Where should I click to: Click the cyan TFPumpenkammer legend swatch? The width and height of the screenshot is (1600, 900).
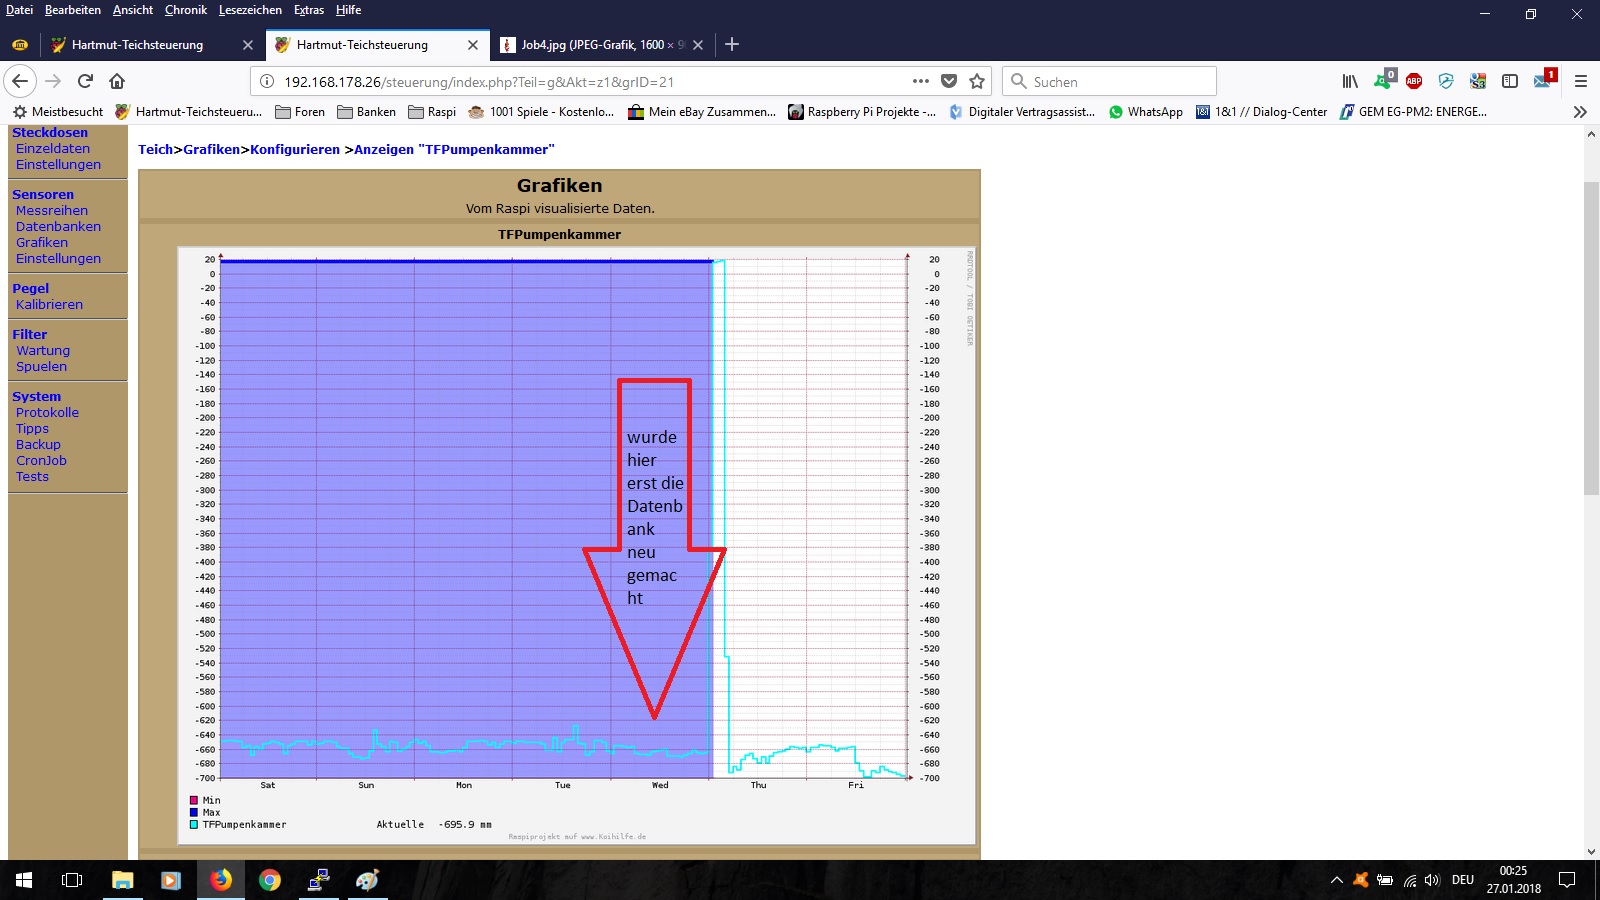tap(194, 825)
